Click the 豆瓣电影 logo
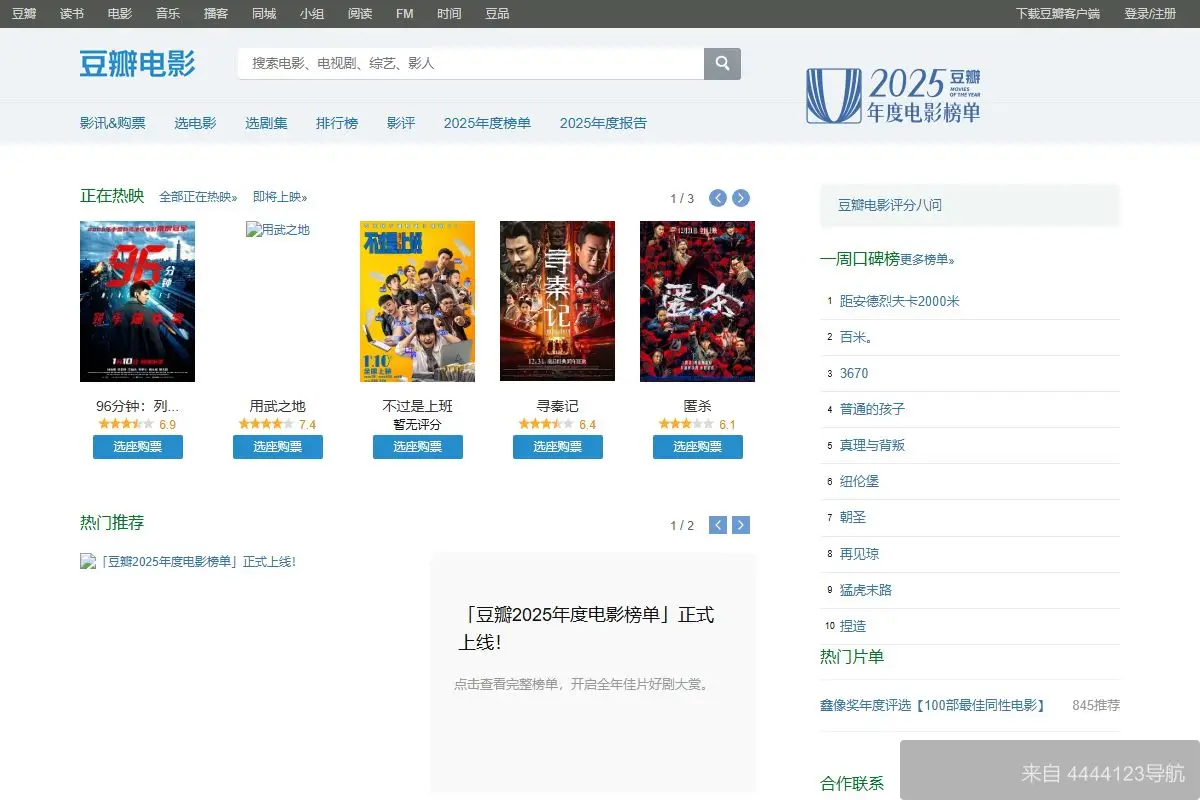1200x800 pixels. coord(136,63)
